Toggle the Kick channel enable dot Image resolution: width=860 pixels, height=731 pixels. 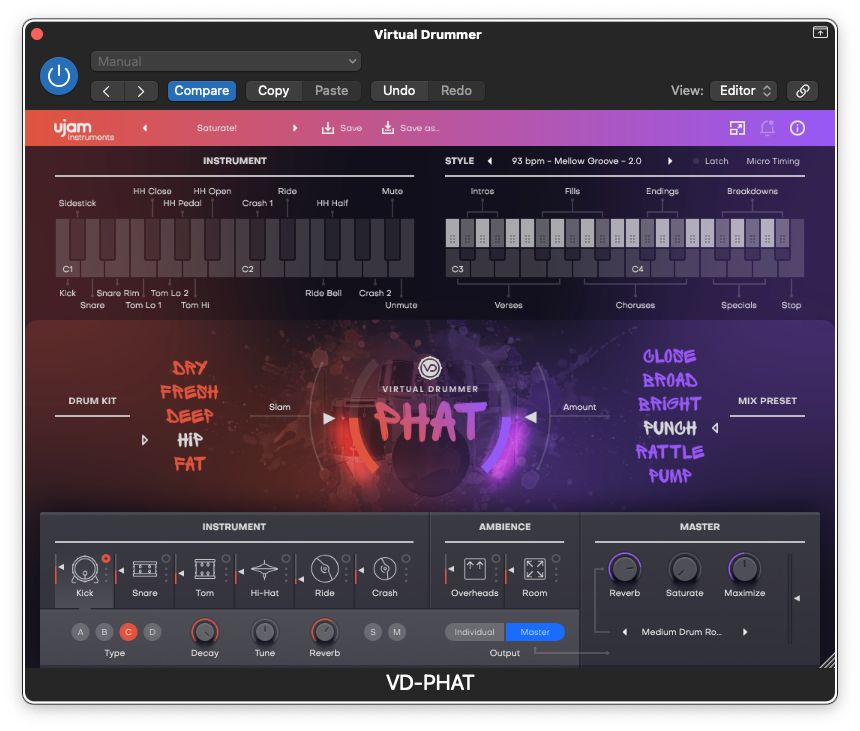[x=106, y=558]
